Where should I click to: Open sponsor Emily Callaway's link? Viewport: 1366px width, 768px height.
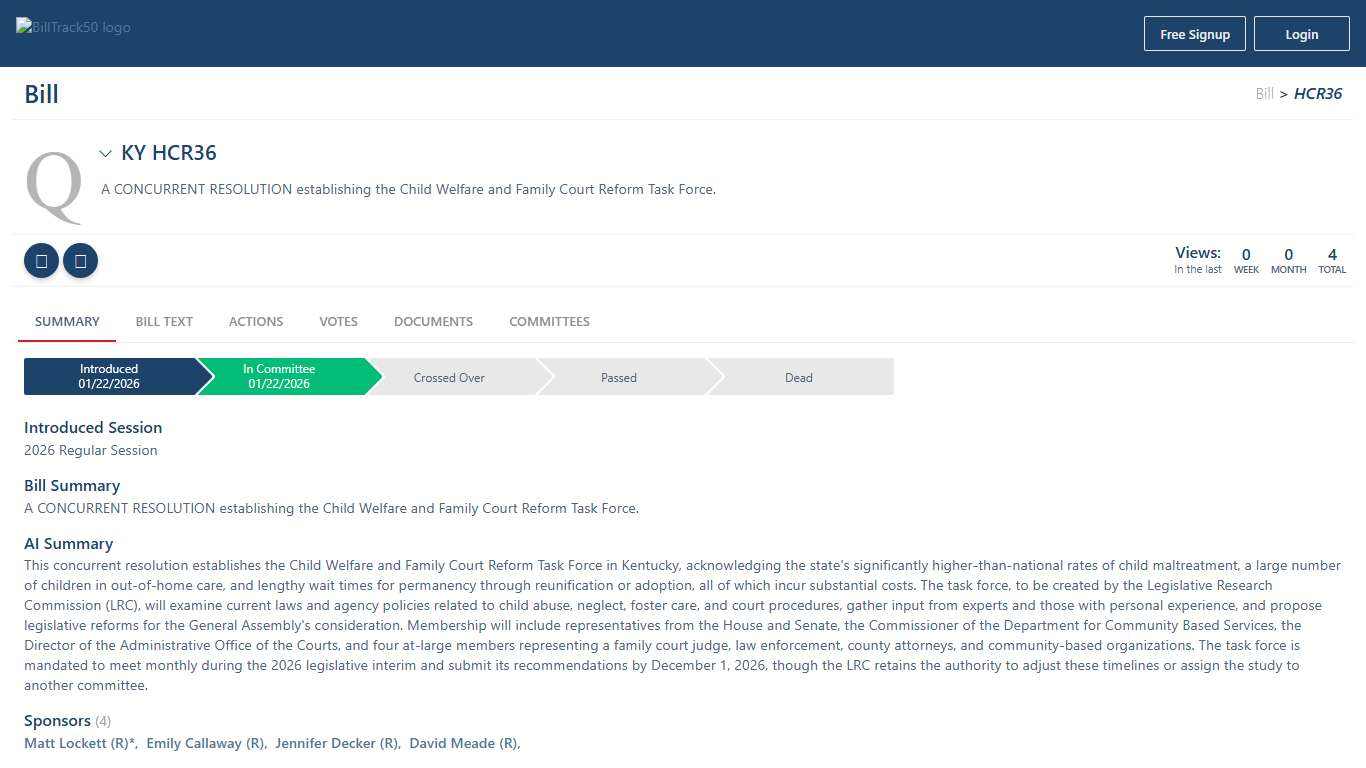click(205, 743)
